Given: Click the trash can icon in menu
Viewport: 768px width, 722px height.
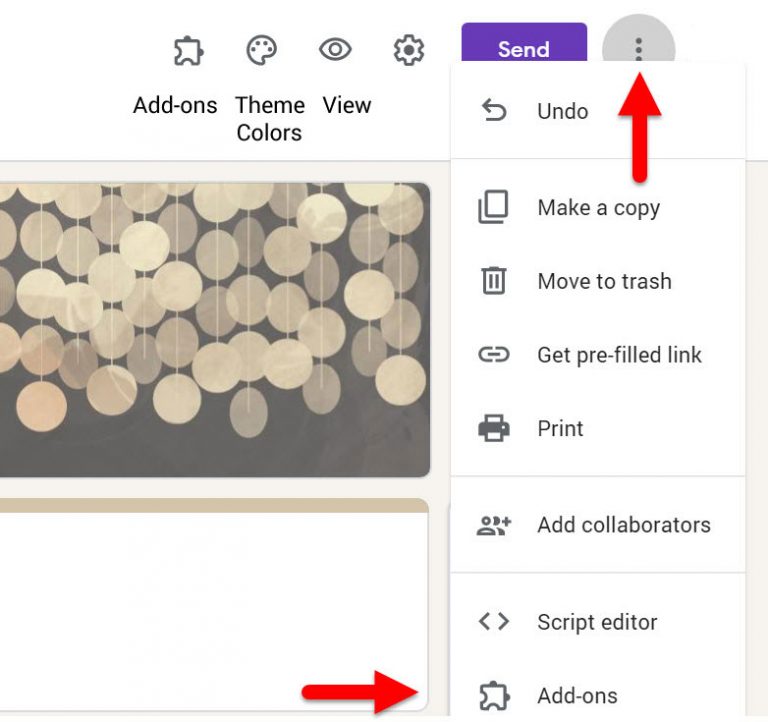Looking at the screenshot, I should click(494, 281).
